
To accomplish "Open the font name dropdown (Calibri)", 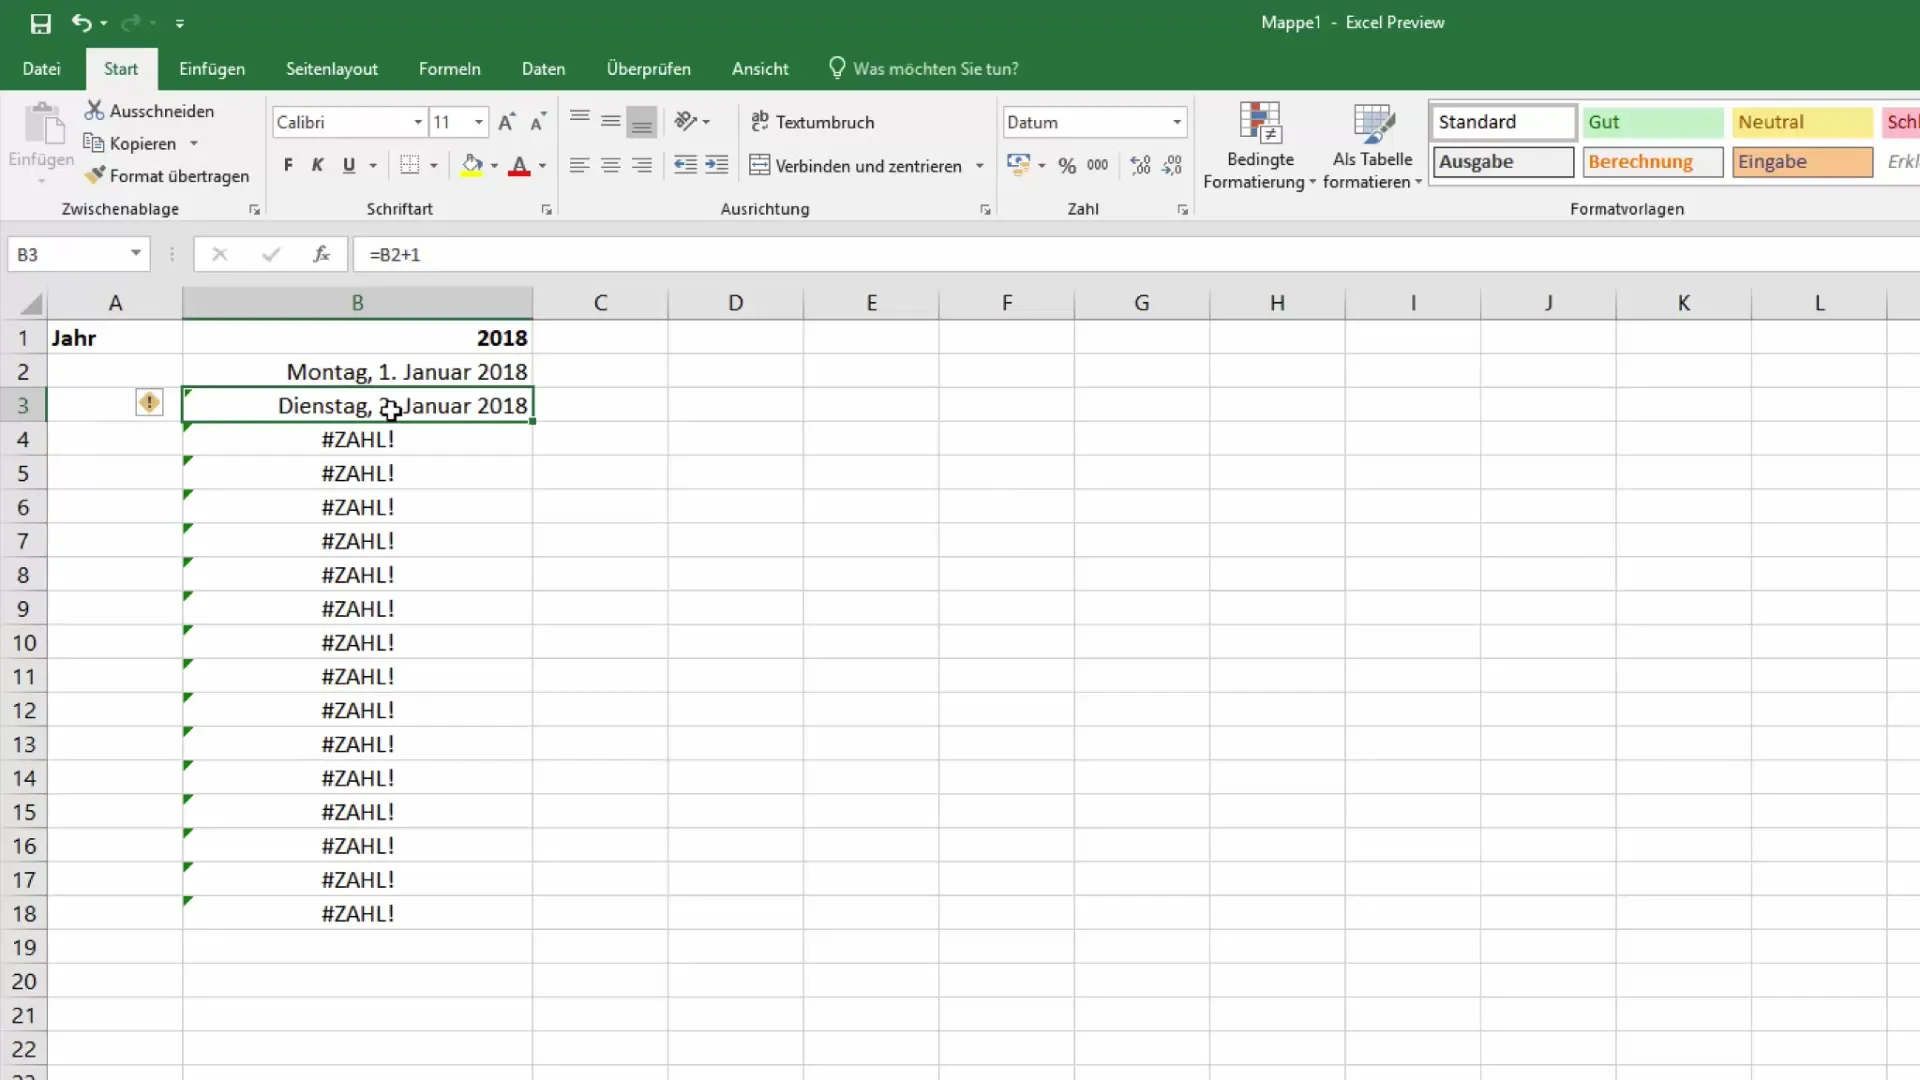I will coord(418,122).
